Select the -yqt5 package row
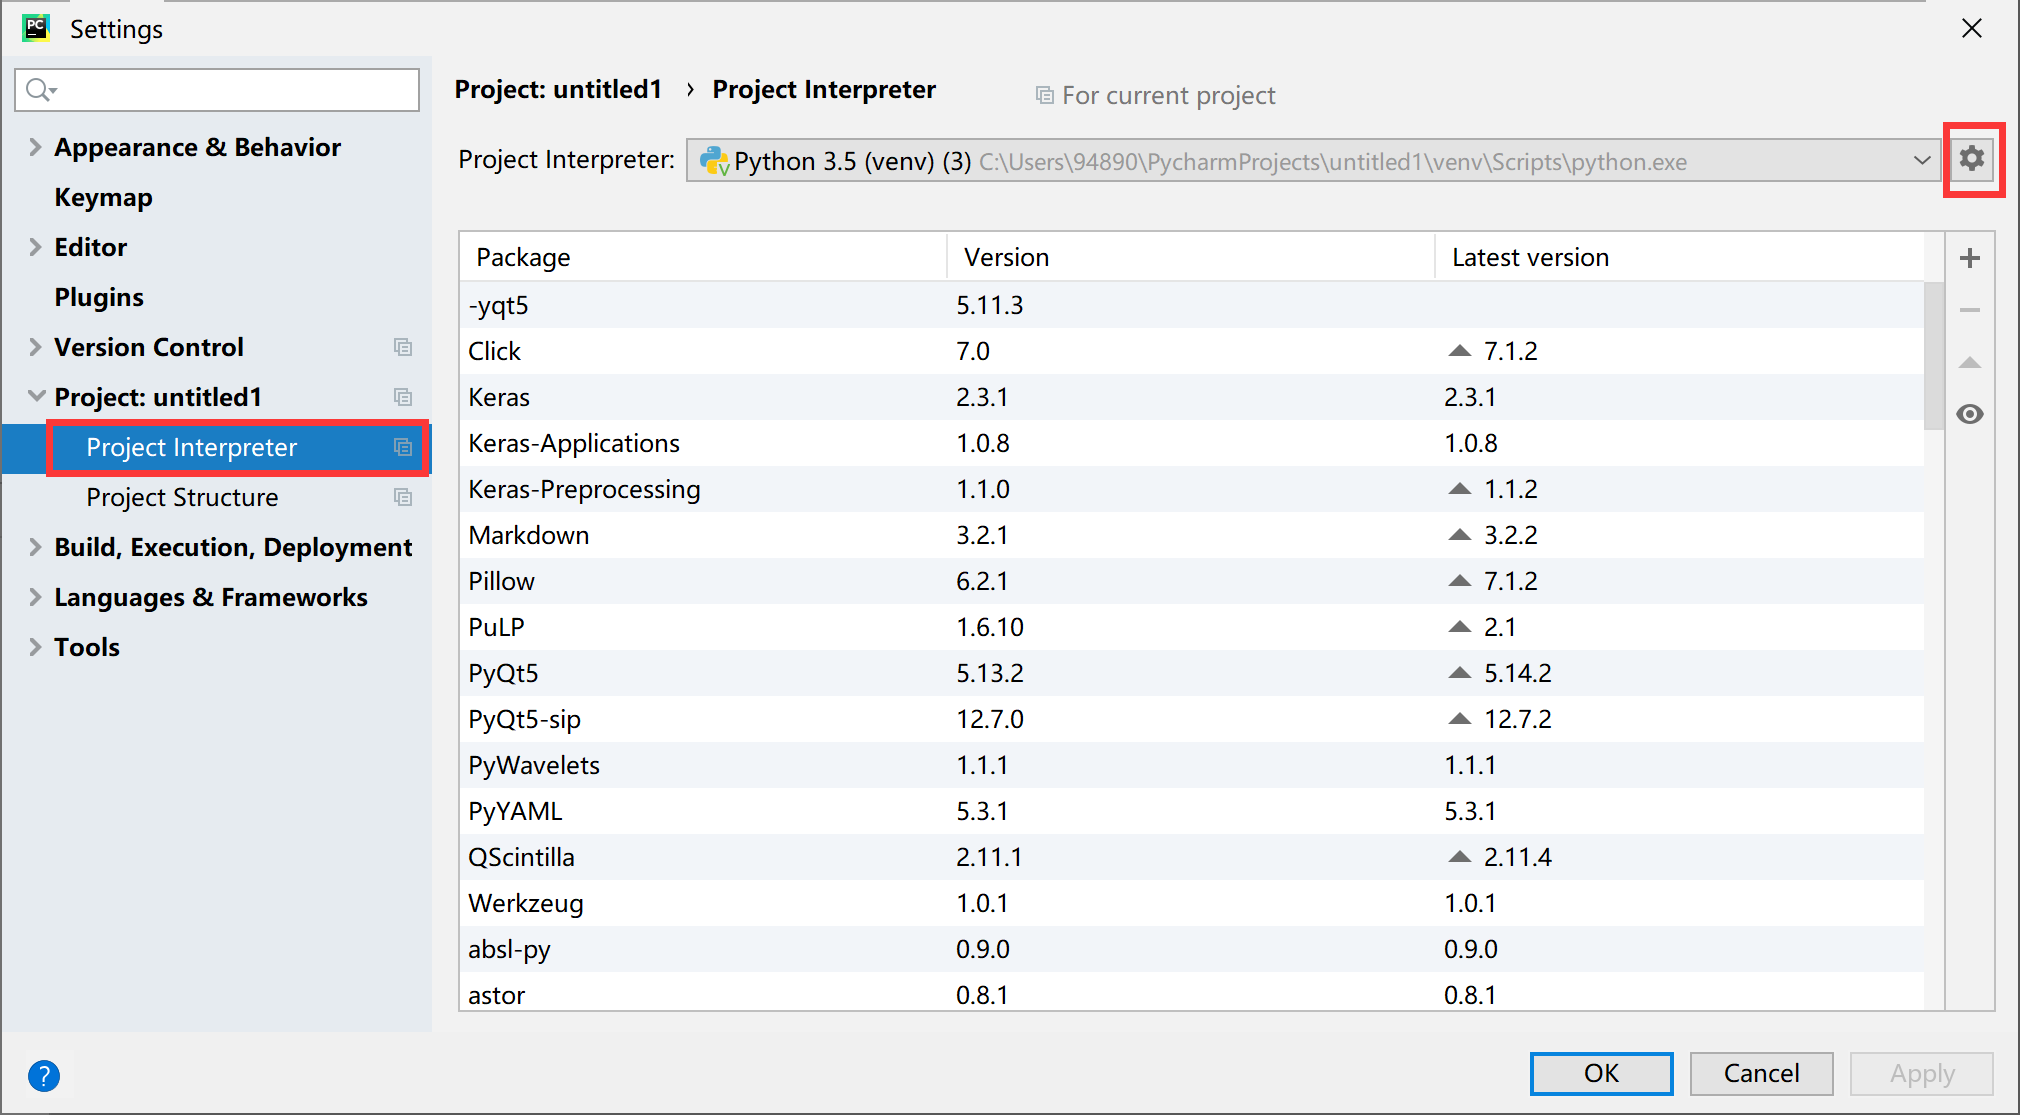Viewport: 2020px width, 1115px height. (x=1192, y=305)
